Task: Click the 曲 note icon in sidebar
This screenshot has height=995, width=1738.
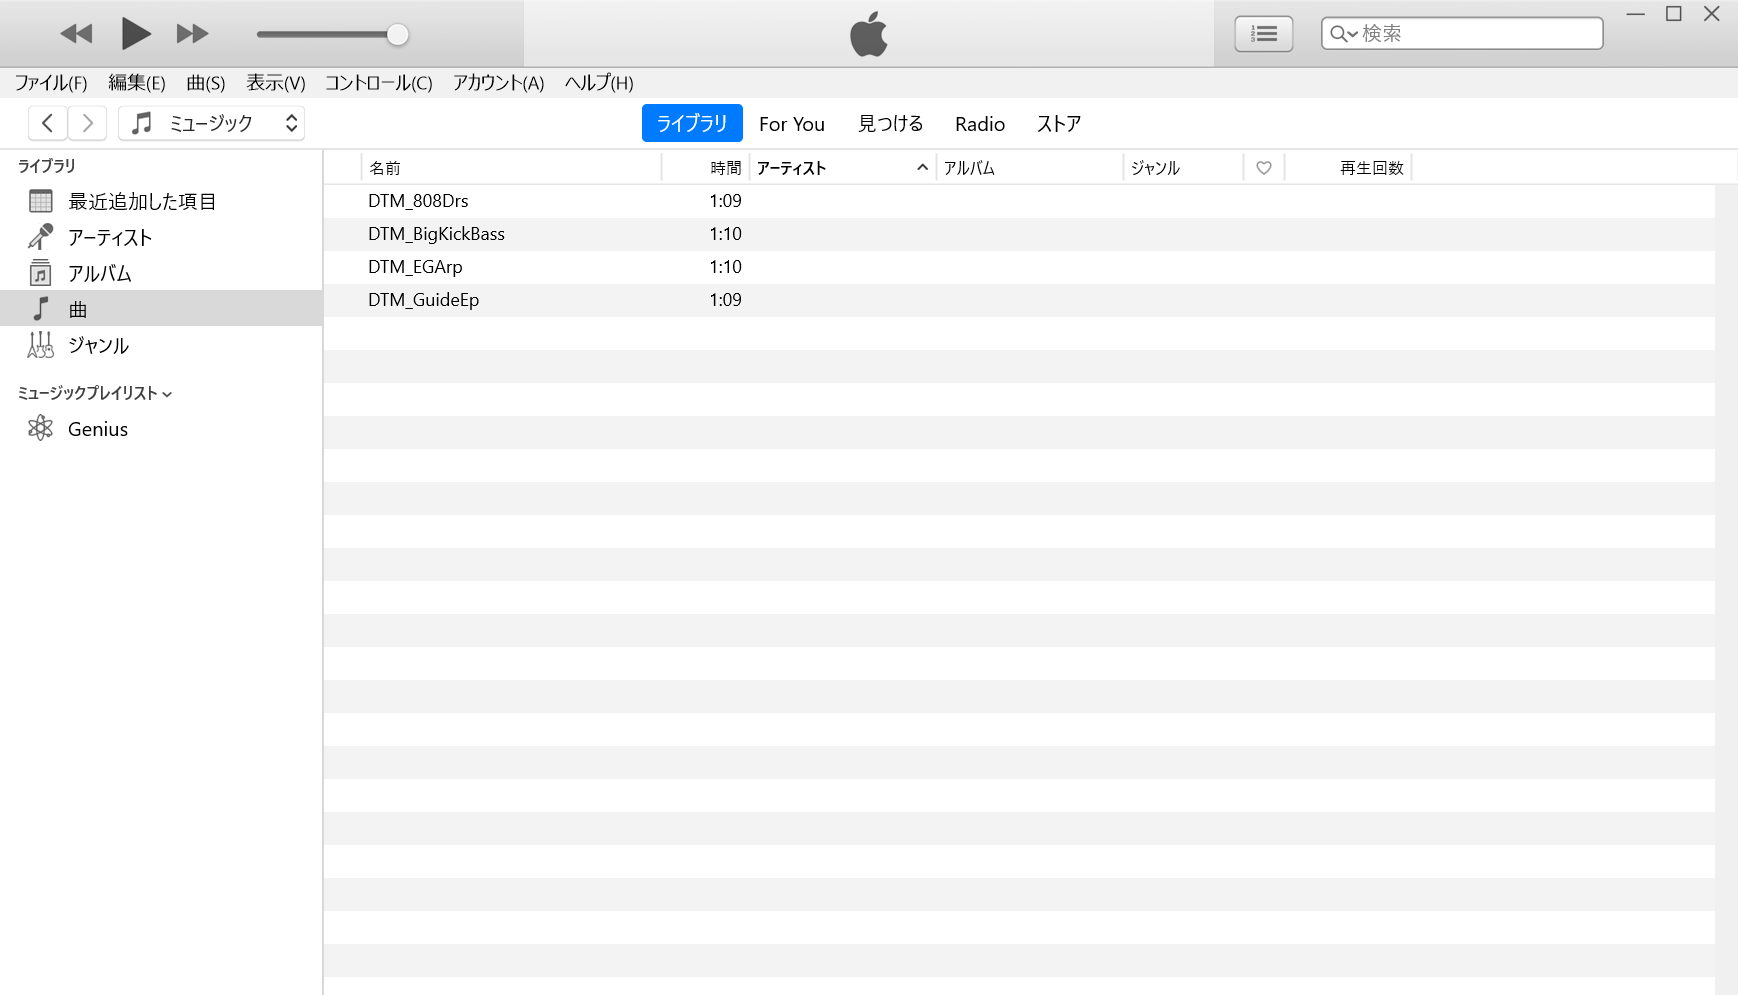Action: pyautogui.click(x=41, y=308)
